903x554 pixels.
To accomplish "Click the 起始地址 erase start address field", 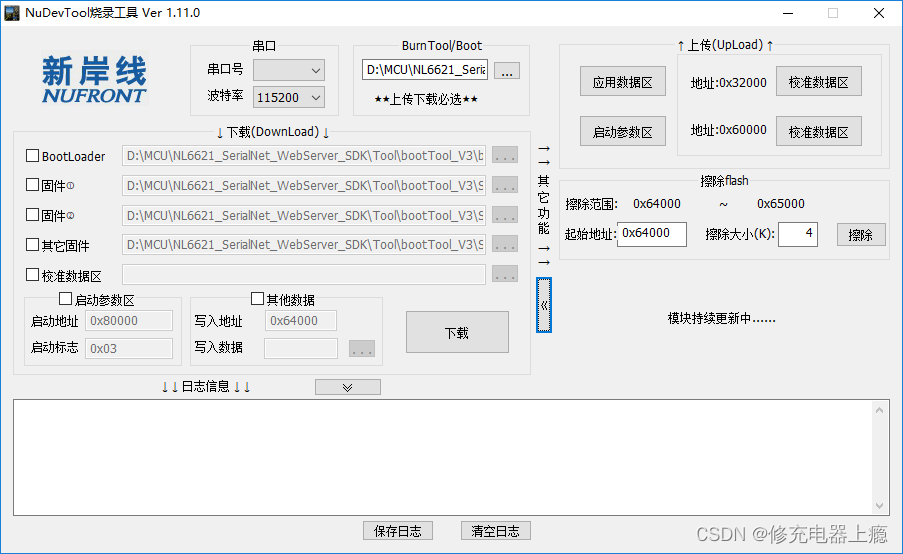I will (x=652, y=234).
